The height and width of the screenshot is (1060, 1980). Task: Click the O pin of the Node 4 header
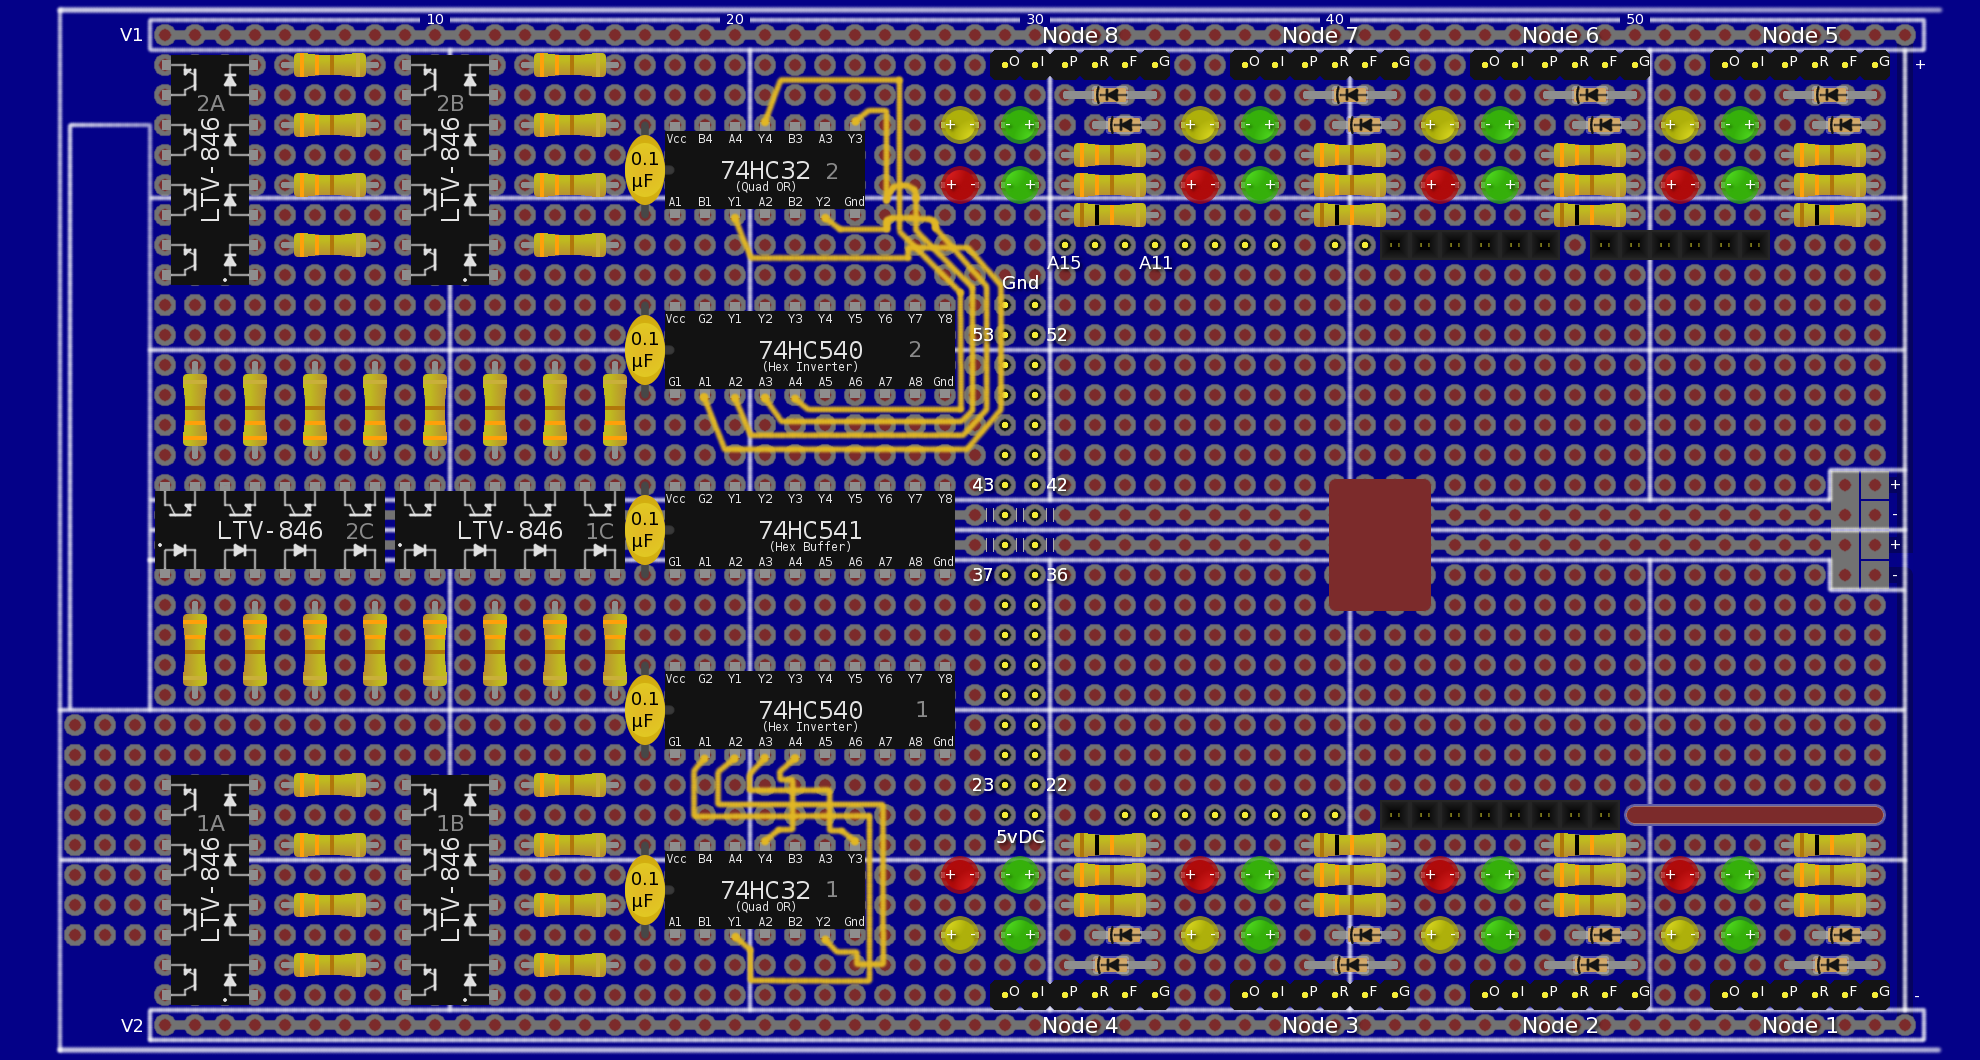point(1006,994)
